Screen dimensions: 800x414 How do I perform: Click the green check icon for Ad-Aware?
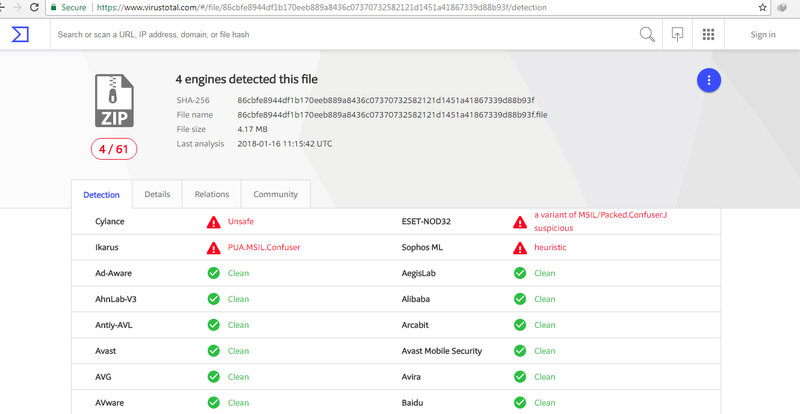pyautogui.click(x=213, y=273)
